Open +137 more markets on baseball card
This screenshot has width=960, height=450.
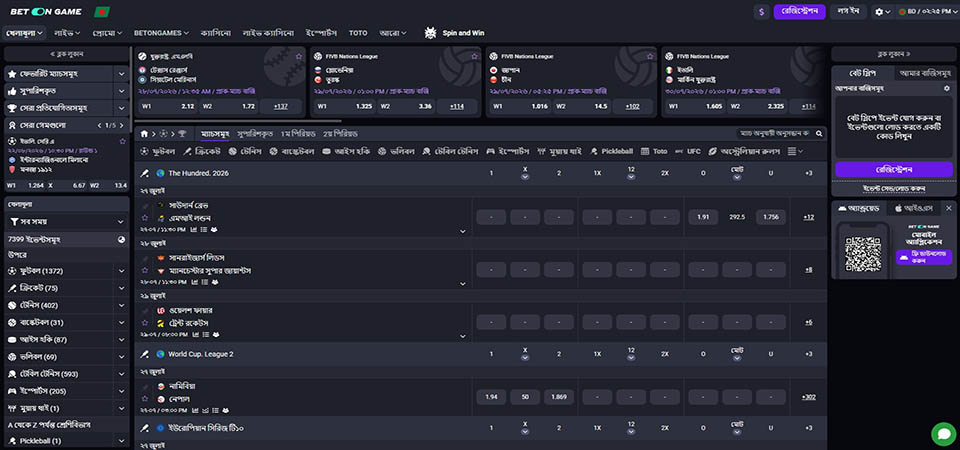(x=281, y=107)
